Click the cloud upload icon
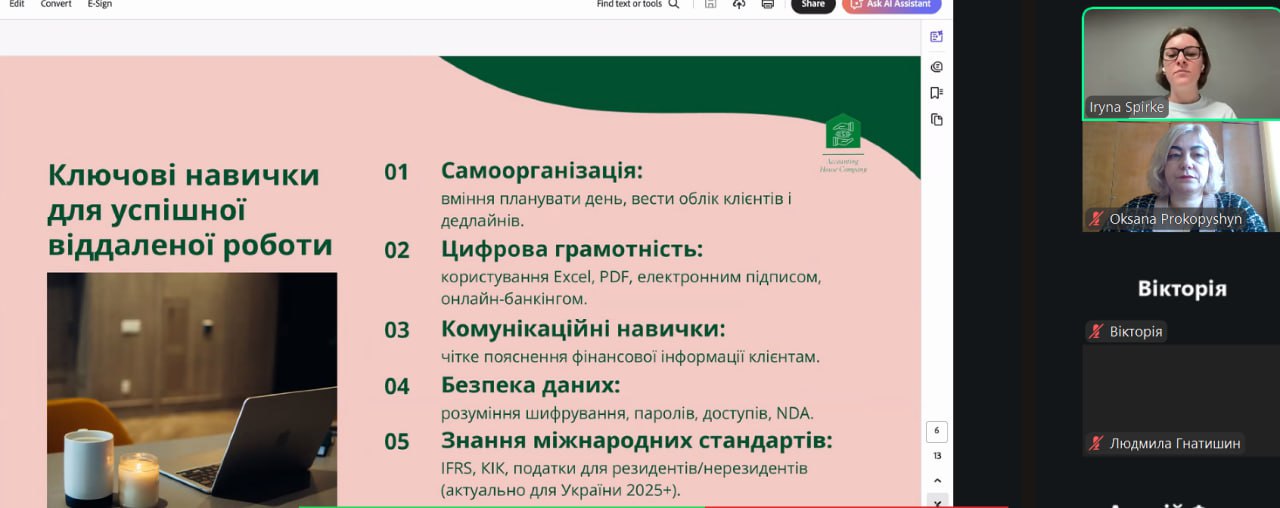This screenshot has height=508, width=1280. click(x=739, y=4)
